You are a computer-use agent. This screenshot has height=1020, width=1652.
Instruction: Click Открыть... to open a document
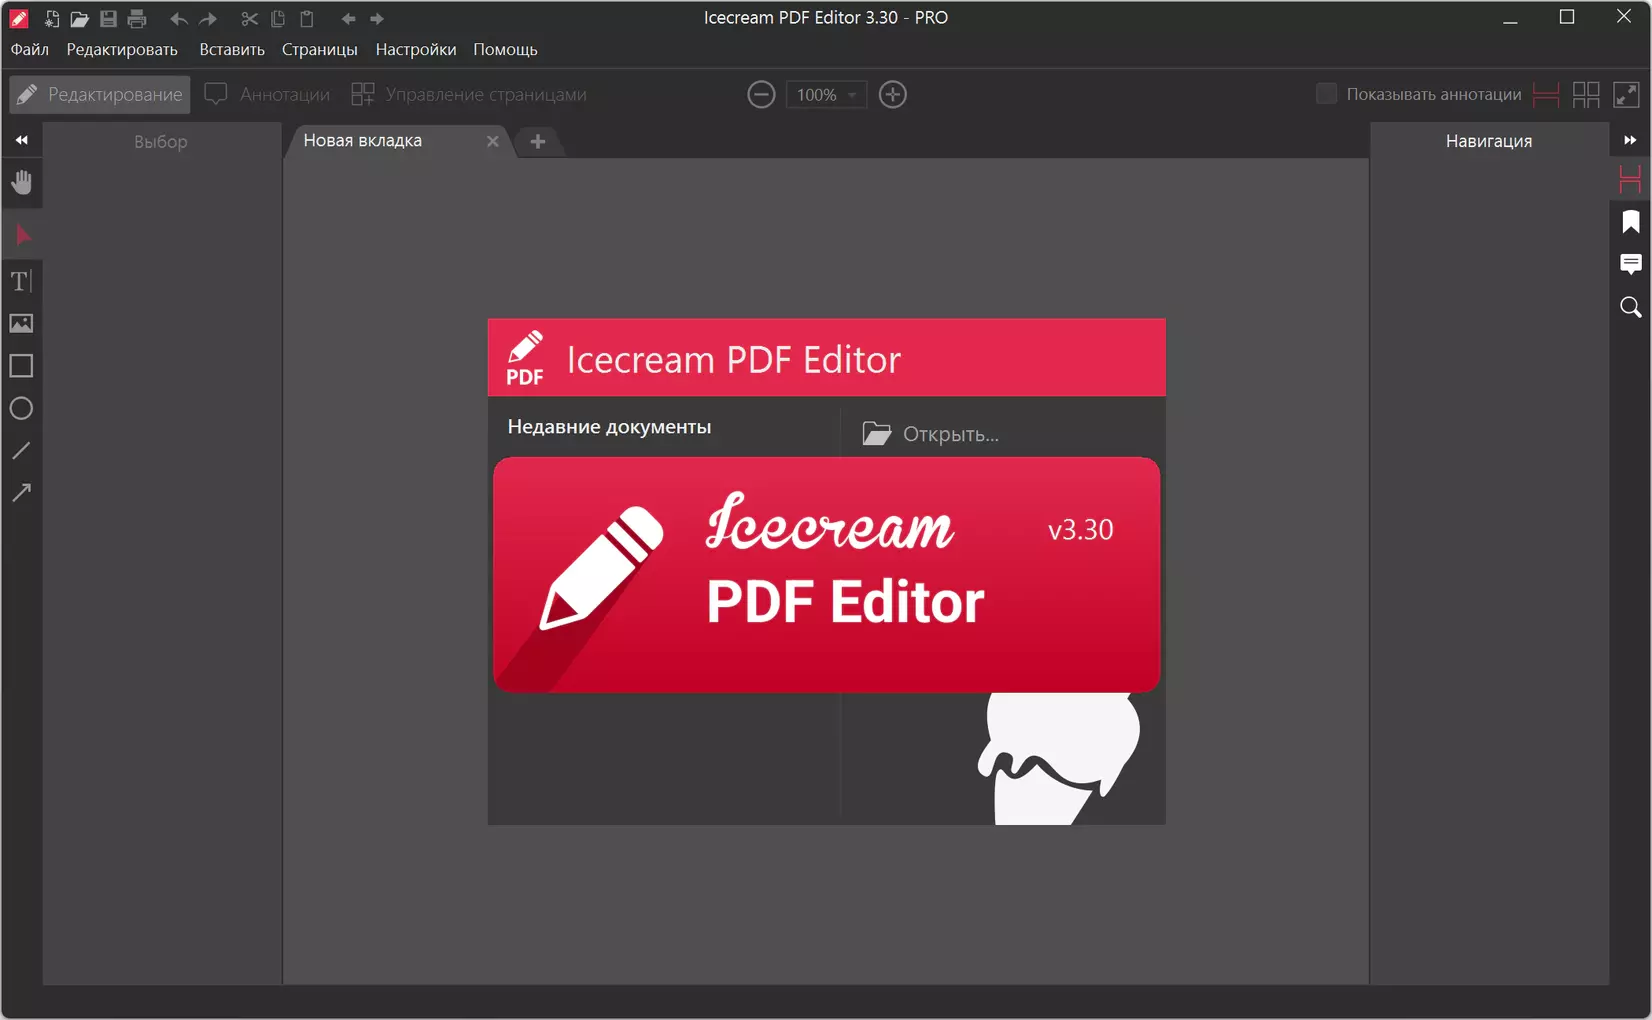pos(931,434)
